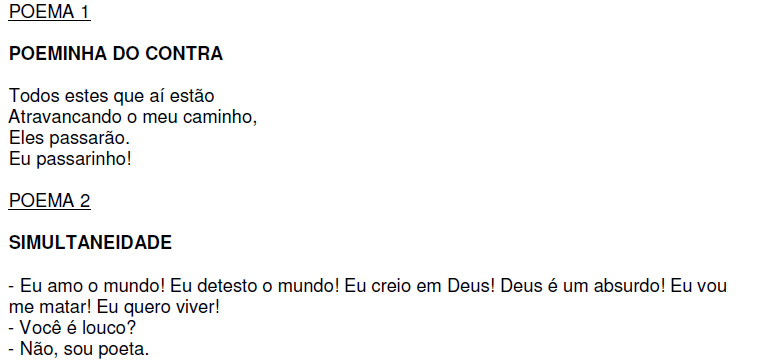
Task: Click the word 'caminho' in the first poem
Action: tap(225, 117)
